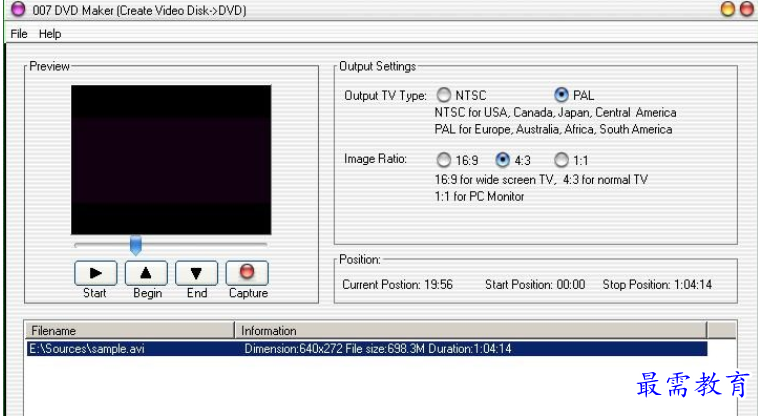This screenshot has width=758, height=416.
Task: Click the red close window button
Action: pyautogui.click(x=747, y=9)
